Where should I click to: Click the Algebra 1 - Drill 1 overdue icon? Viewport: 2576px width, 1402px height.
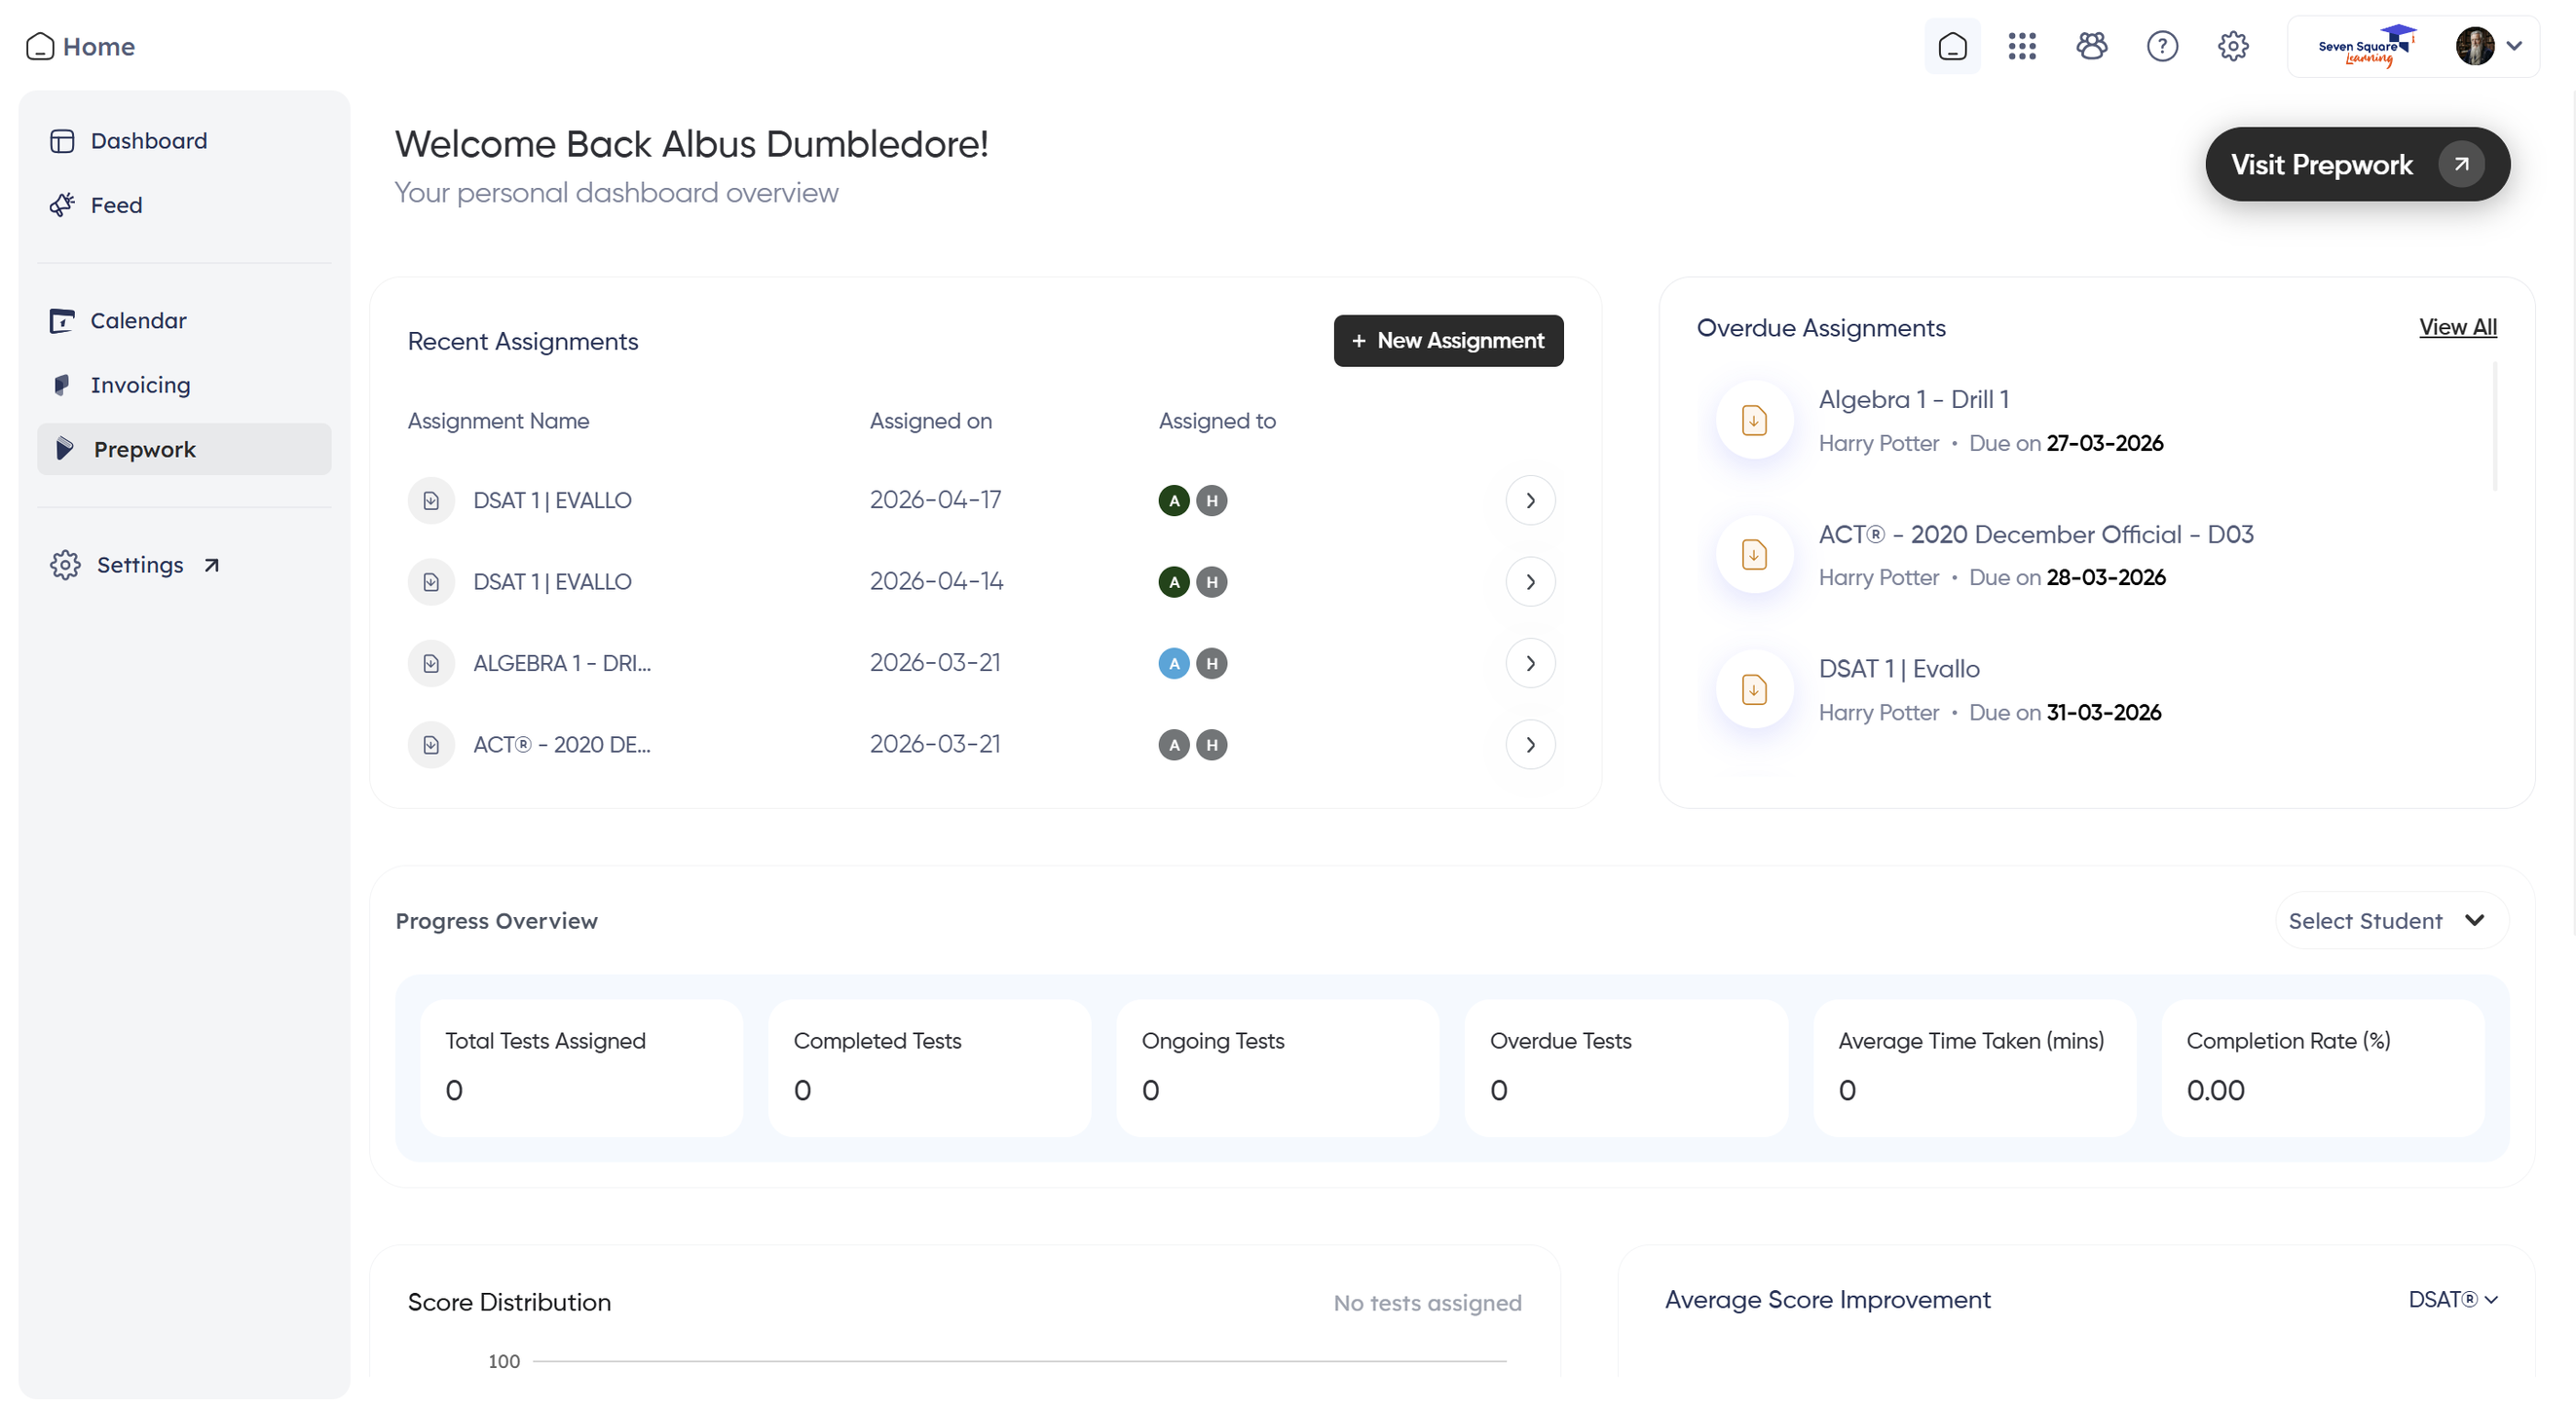pos(1753,420)
